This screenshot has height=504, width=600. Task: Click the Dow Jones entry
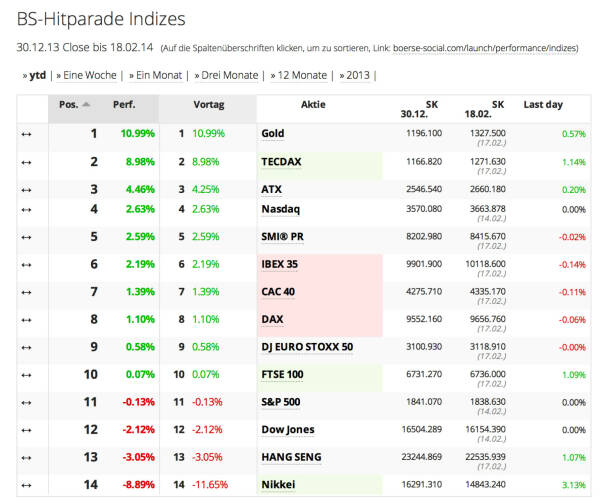(x=287, y=430)
